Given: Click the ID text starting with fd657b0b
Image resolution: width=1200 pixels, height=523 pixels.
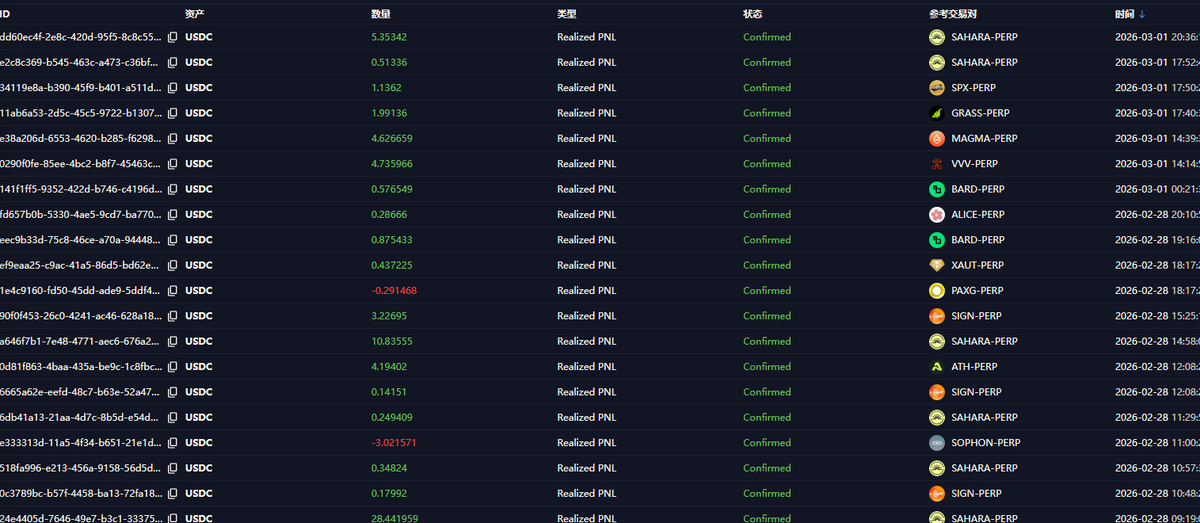Looking at the screenshot, I should (x=80, y=214).
